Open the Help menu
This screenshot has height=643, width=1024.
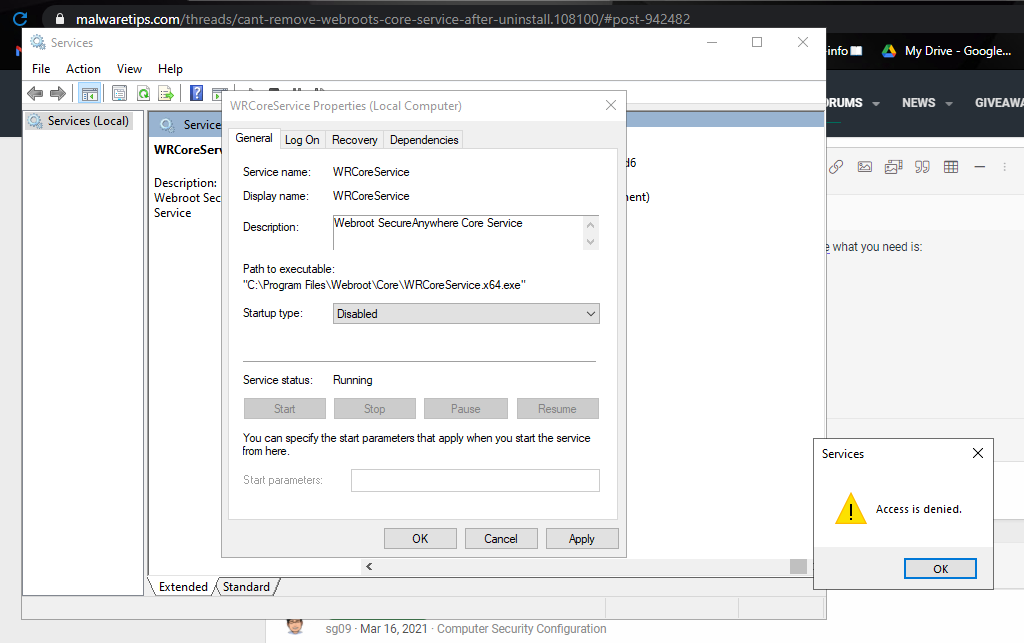click(170, 69)
